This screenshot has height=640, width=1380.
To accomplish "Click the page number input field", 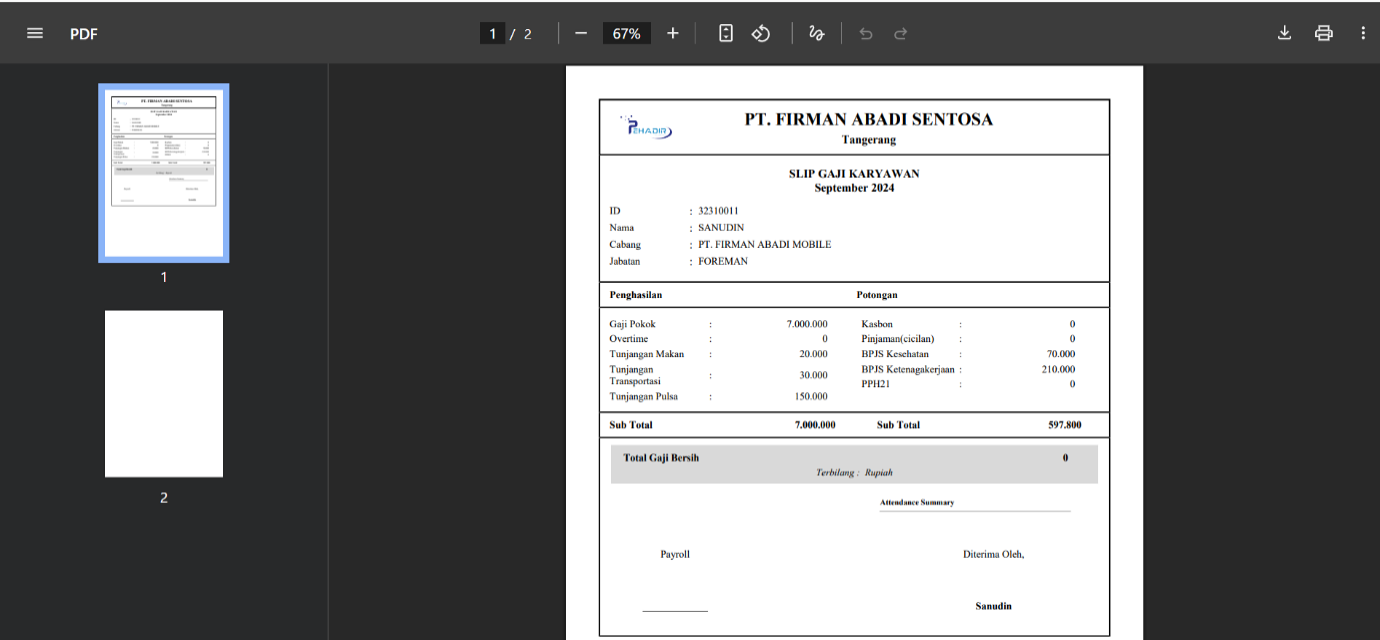I will (x=492, y=32).
